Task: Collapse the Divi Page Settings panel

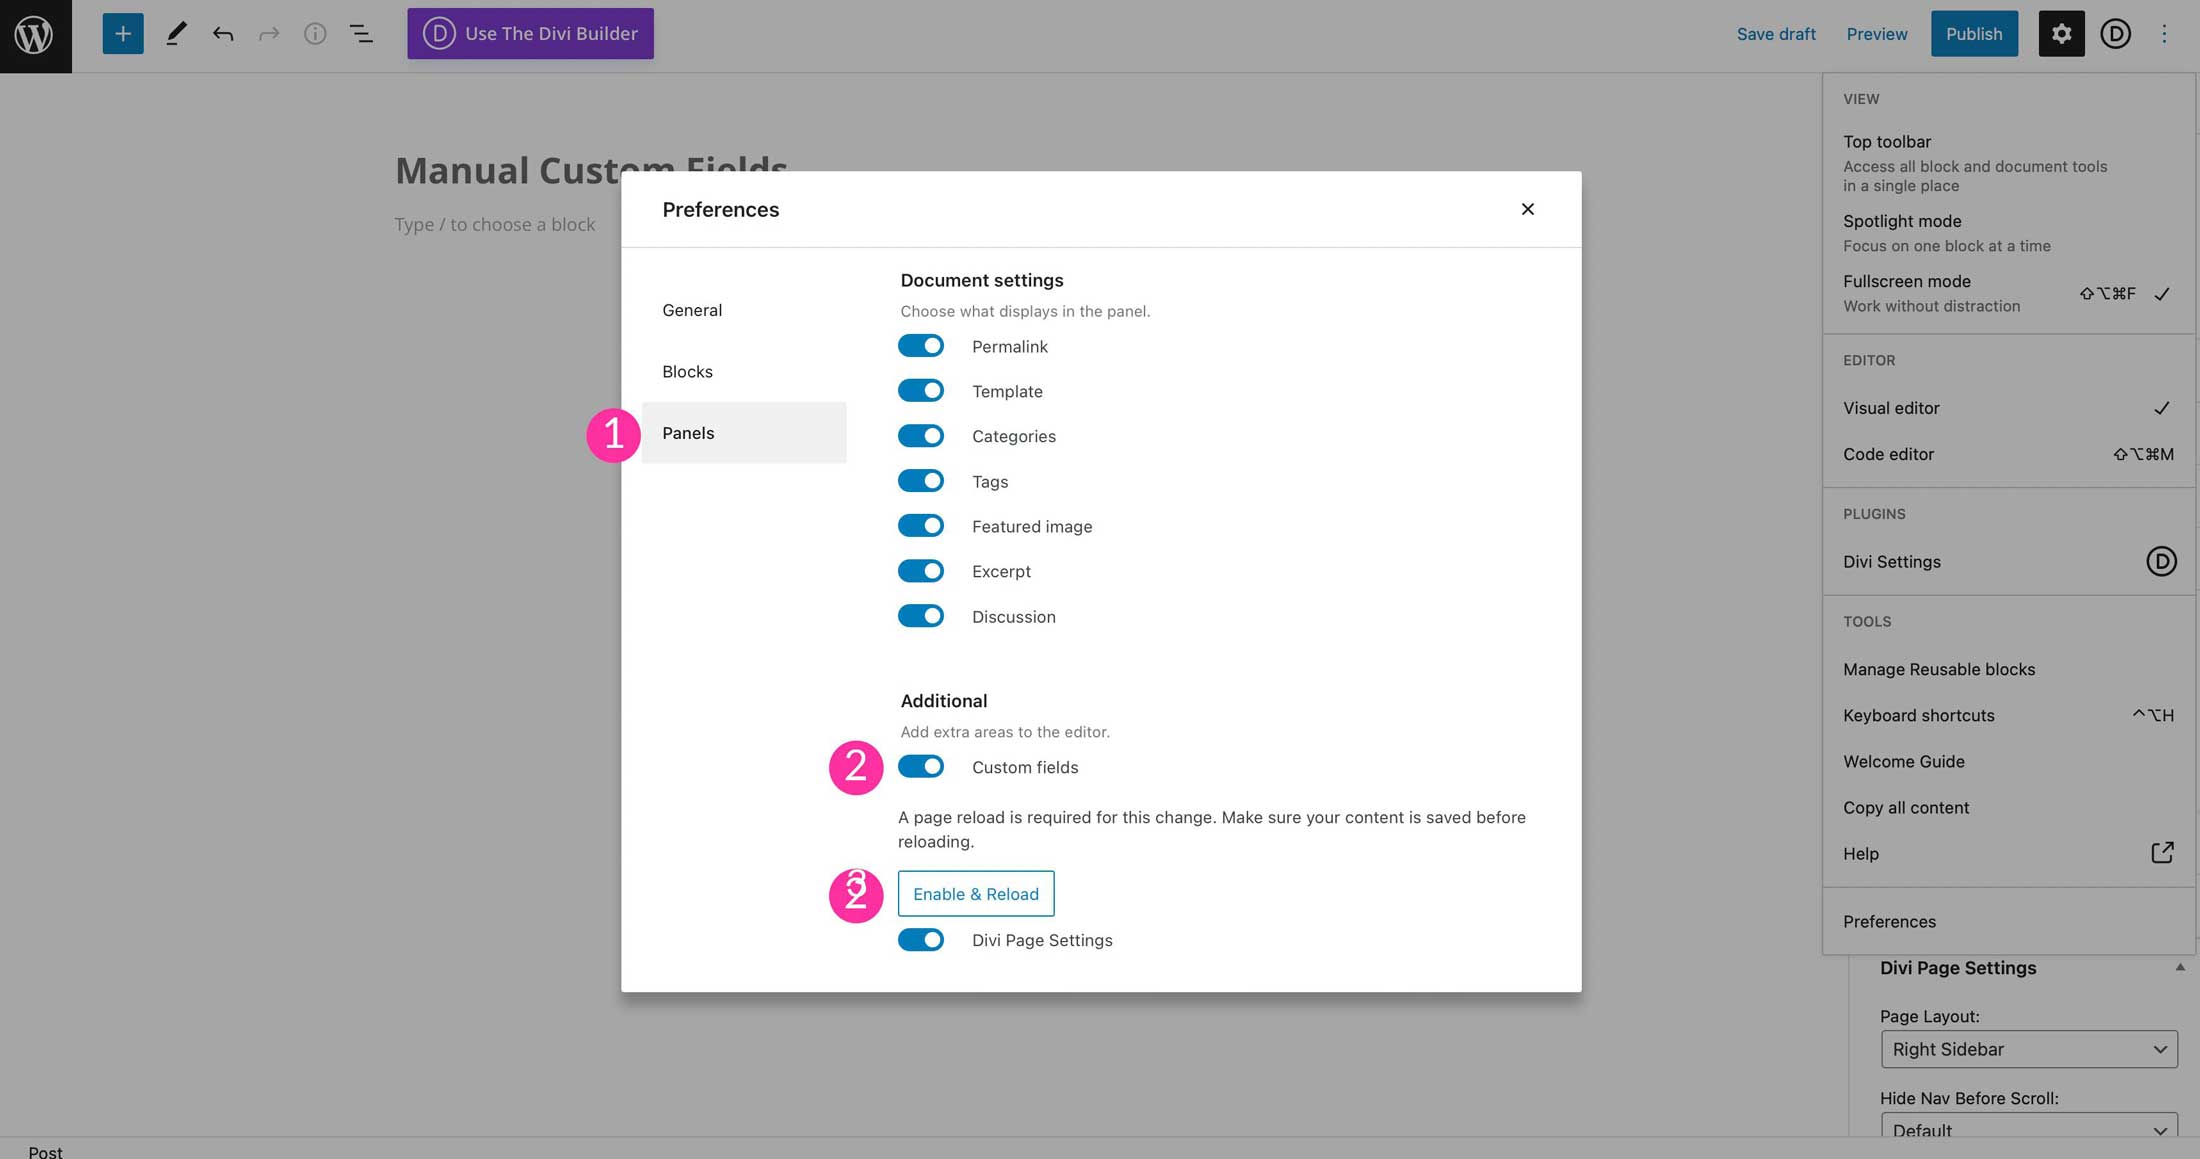Action: click(x=2181, y=966)
